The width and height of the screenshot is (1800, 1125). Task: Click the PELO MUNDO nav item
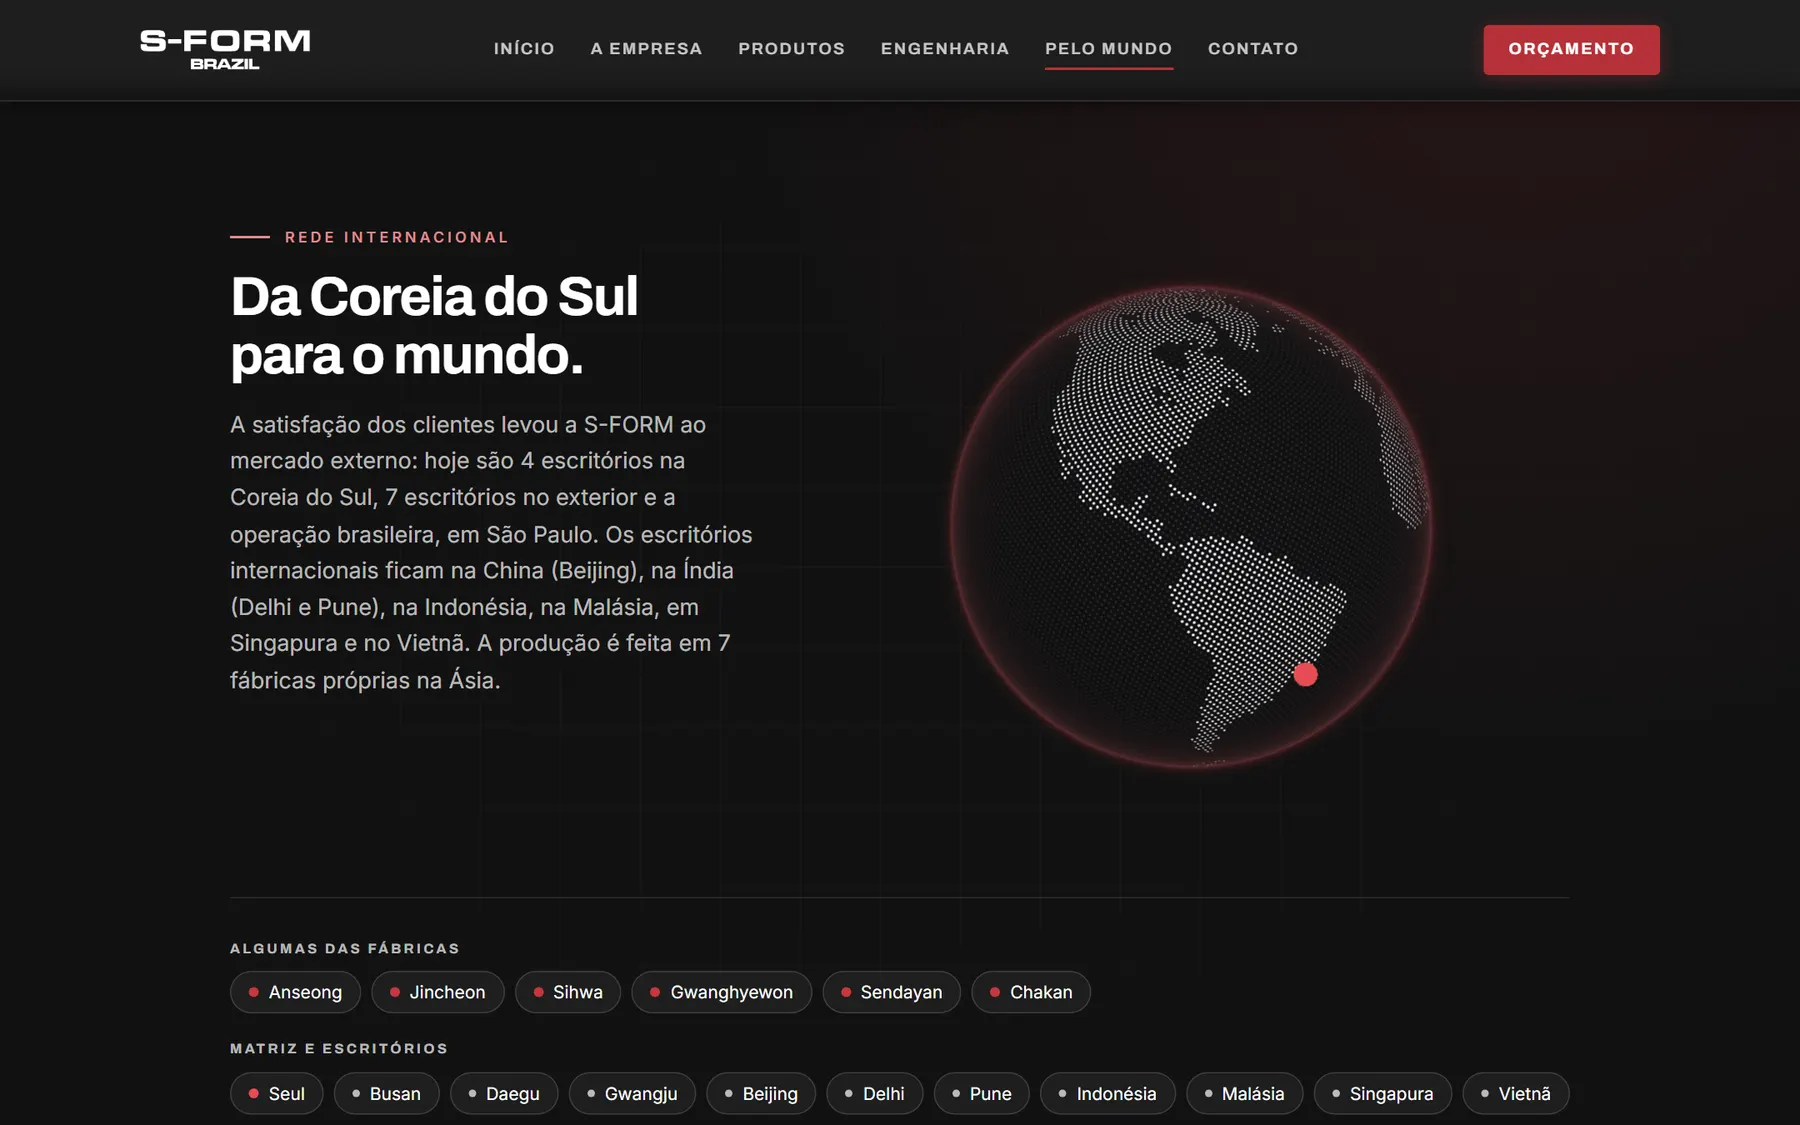(1108, 49)
